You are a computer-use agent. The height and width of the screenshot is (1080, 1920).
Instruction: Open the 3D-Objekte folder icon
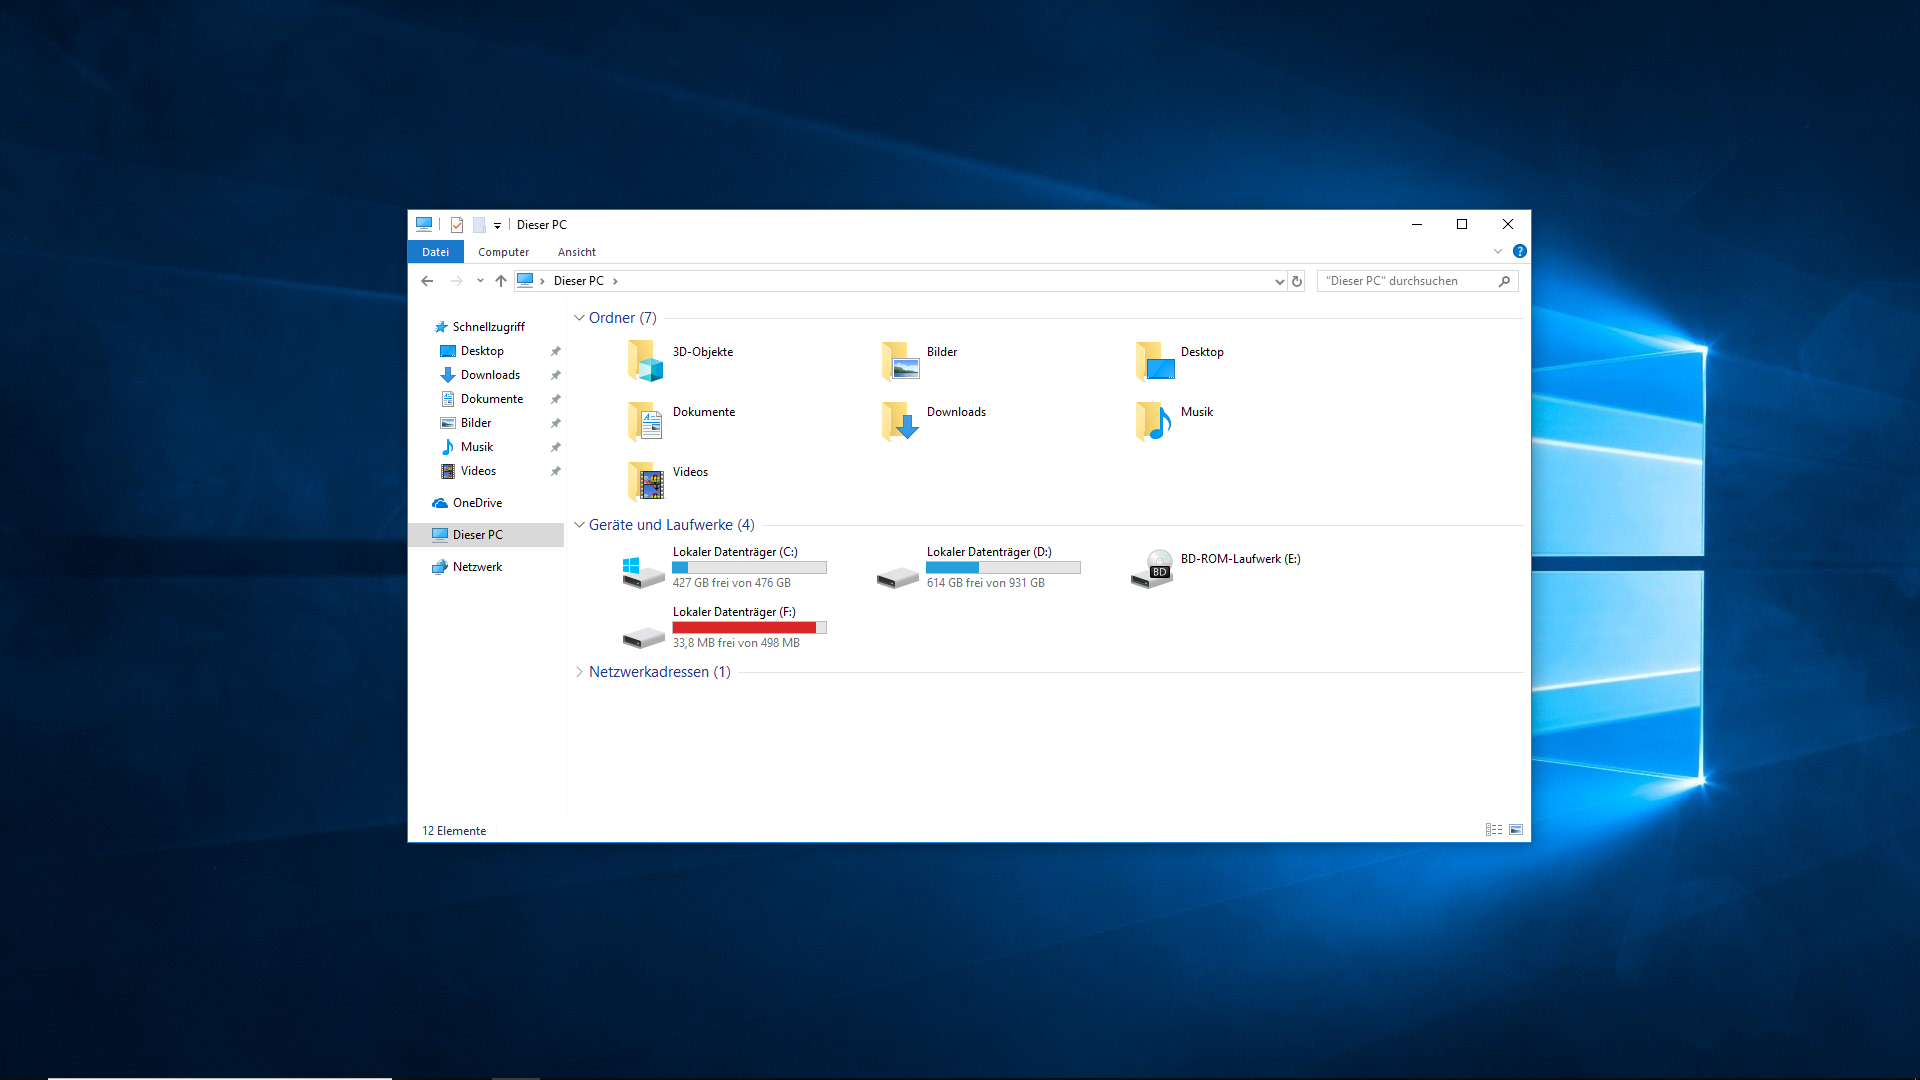click(x=646, y=361)
